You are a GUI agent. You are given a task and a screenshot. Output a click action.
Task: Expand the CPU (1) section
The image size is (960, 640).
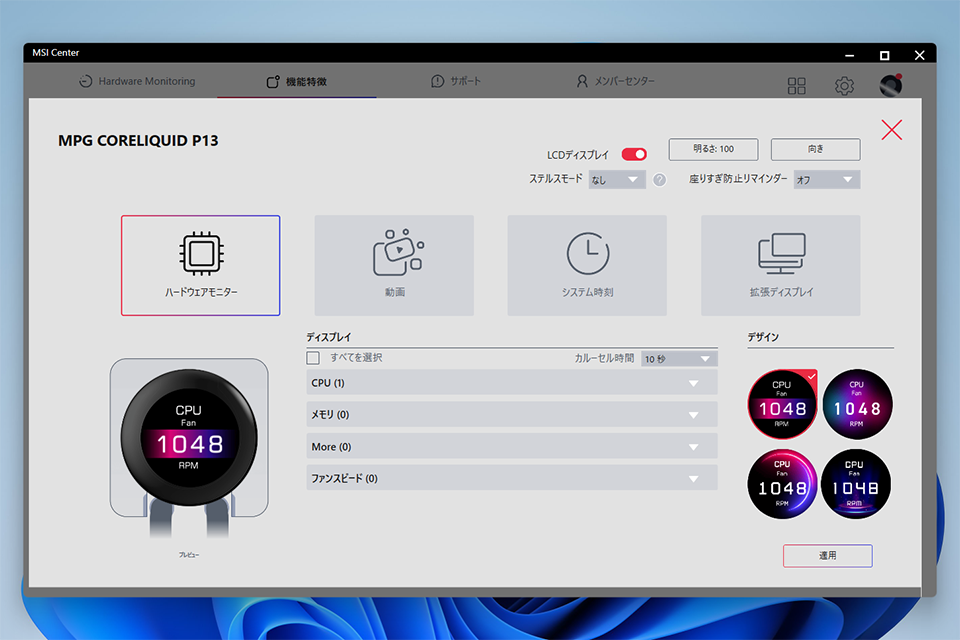click(x=512, y=383)
